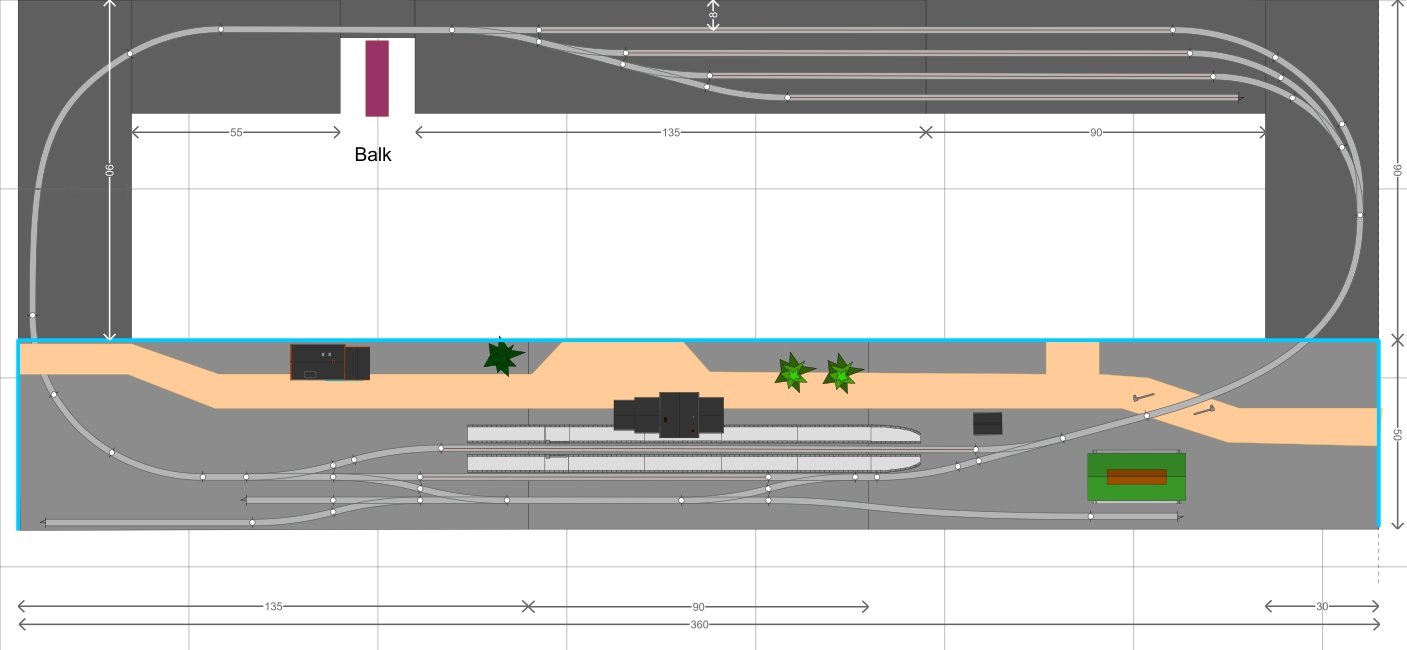Click the brown rectangle on the green base

tap(1137, 477)
